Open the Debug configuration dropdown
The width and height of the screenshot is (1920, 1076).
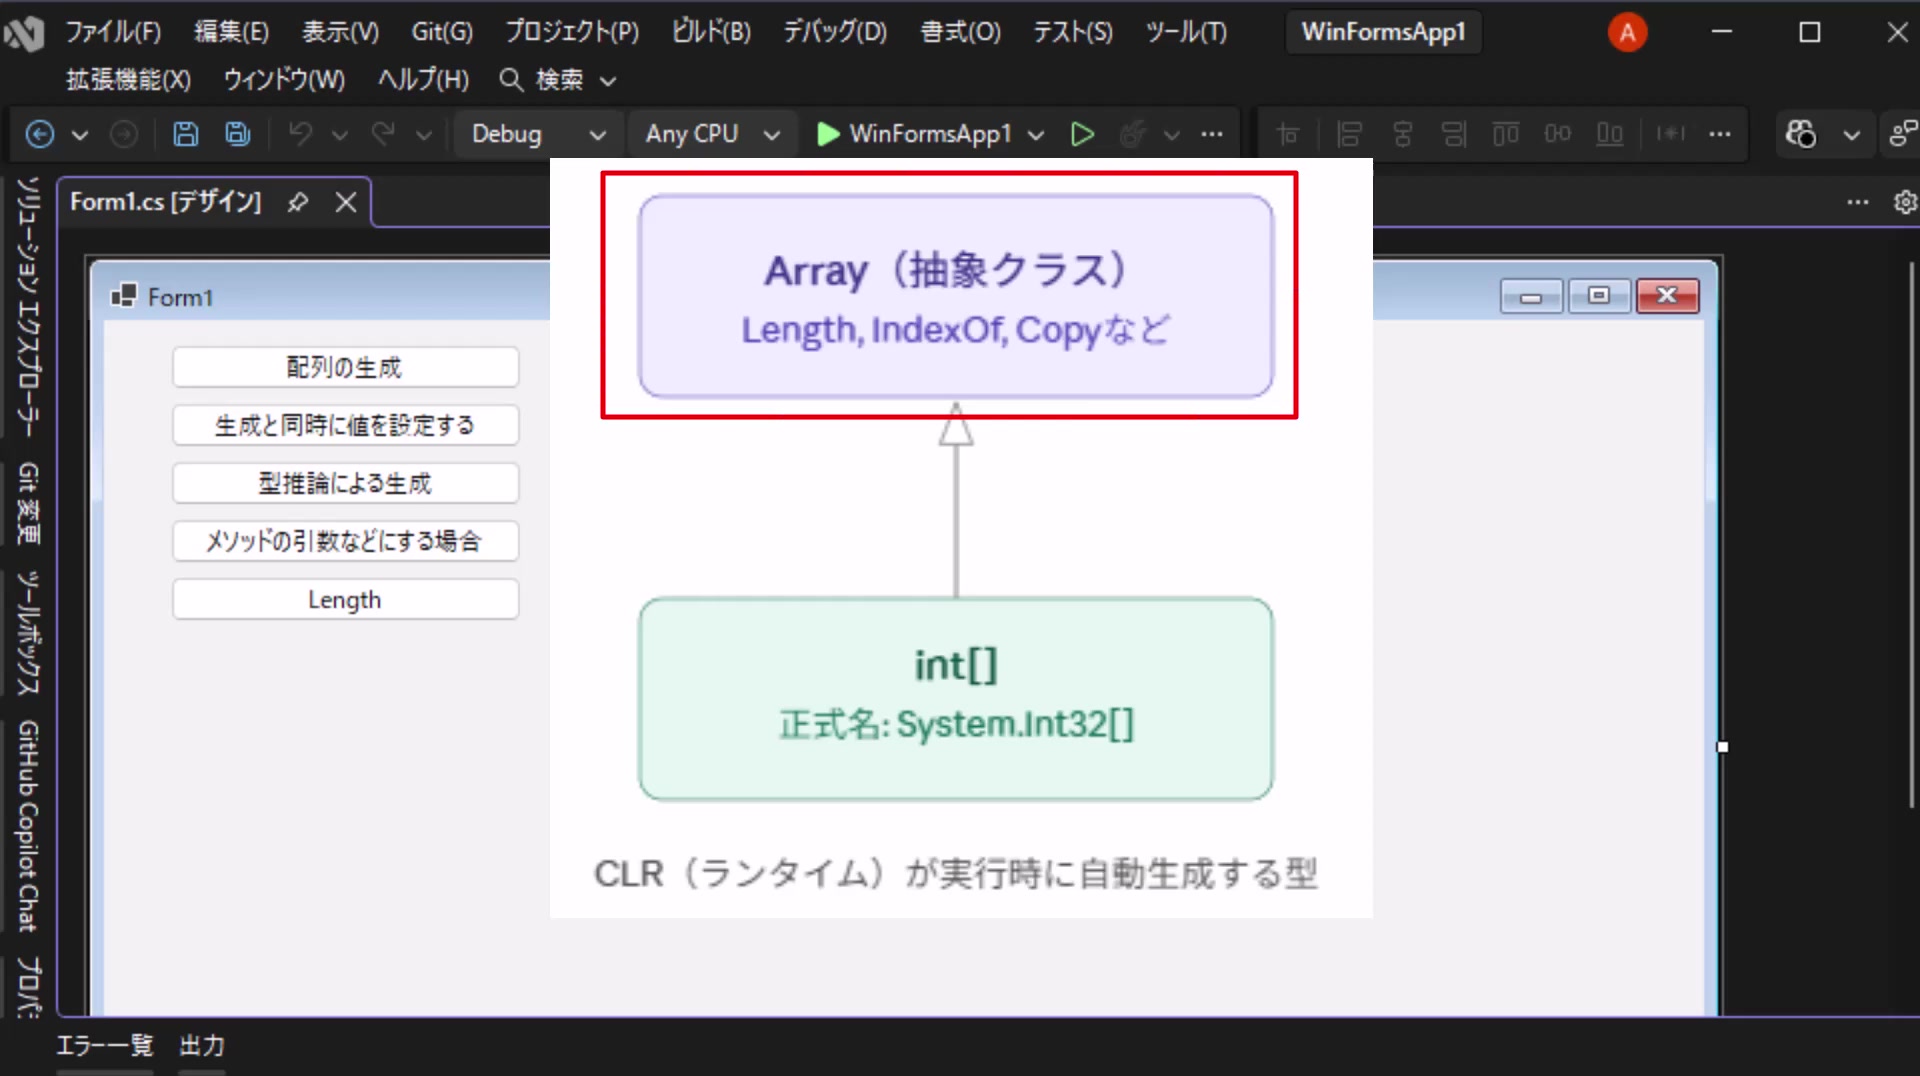(539, 134)
